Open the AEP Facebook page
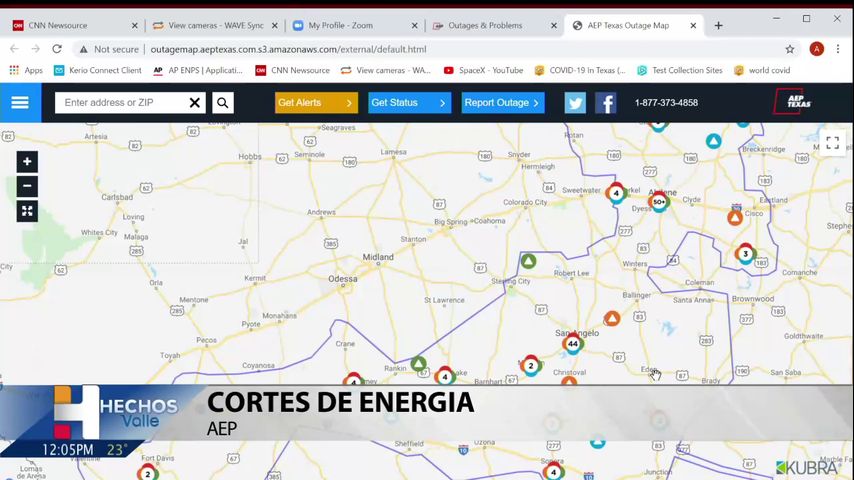The height and width of the screenshot is (480, 854). pyautogui.click(x=606, y=102)
